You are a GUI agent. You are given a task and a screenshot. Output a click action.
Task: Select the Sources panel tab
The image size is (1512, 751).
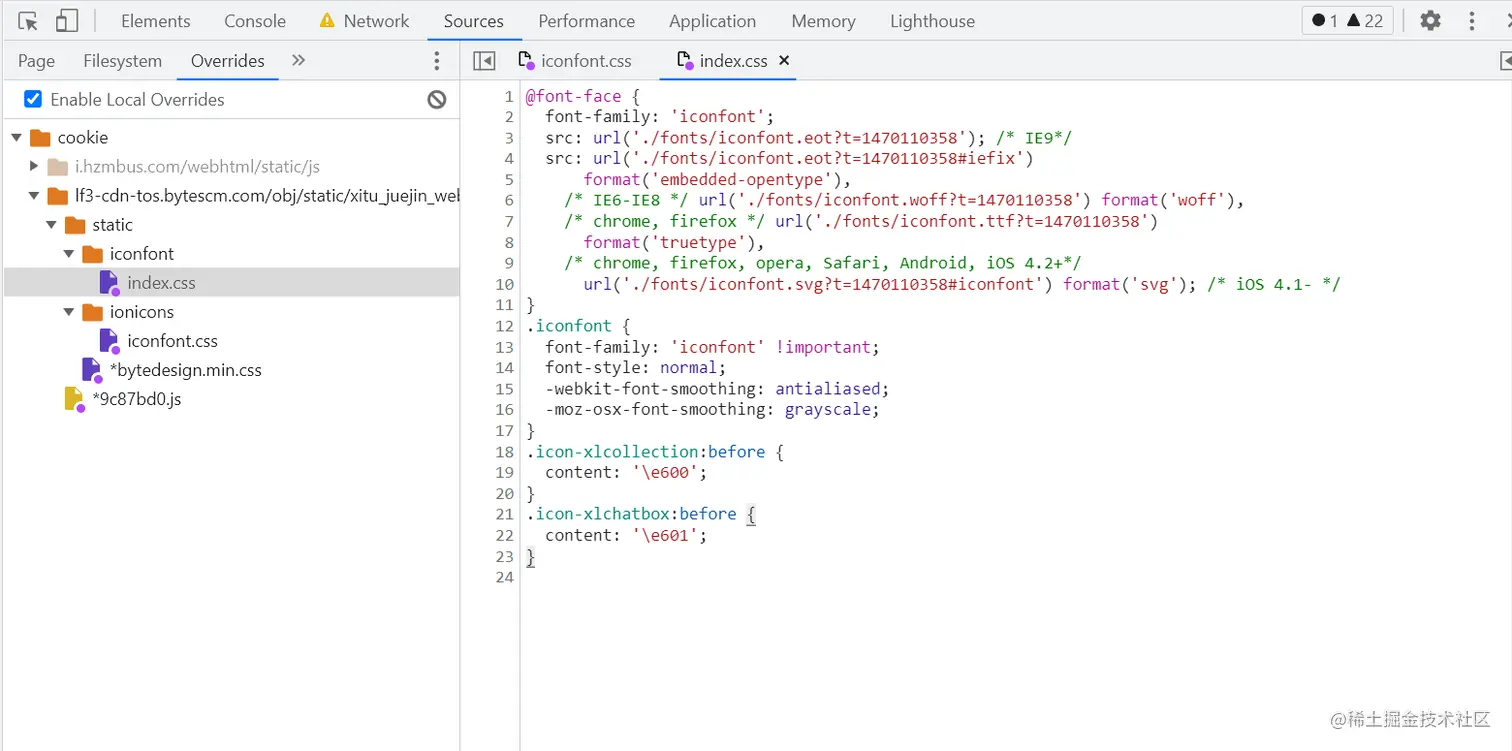tap(474, 21)
